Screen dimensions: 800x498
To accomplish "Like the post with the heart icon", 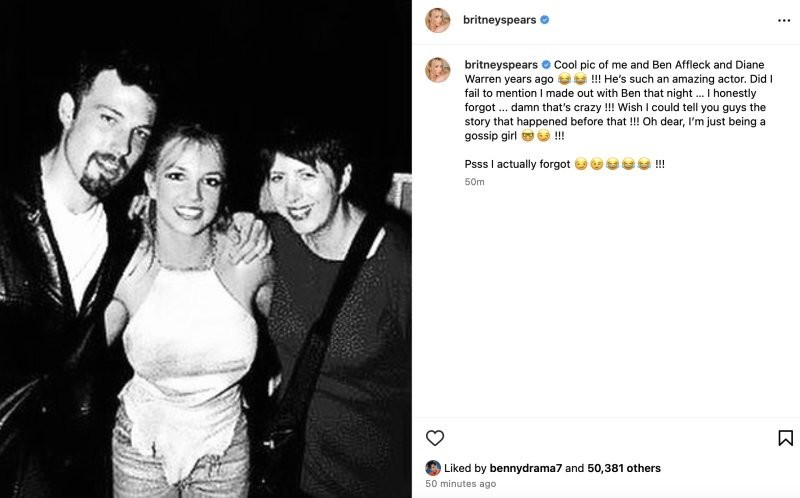I will [435, 438].
